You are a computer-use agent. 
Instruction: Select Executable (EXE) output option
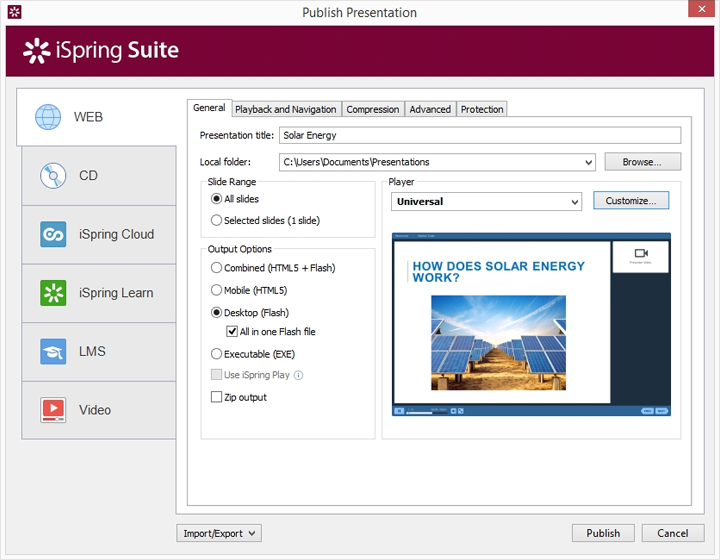216,354
